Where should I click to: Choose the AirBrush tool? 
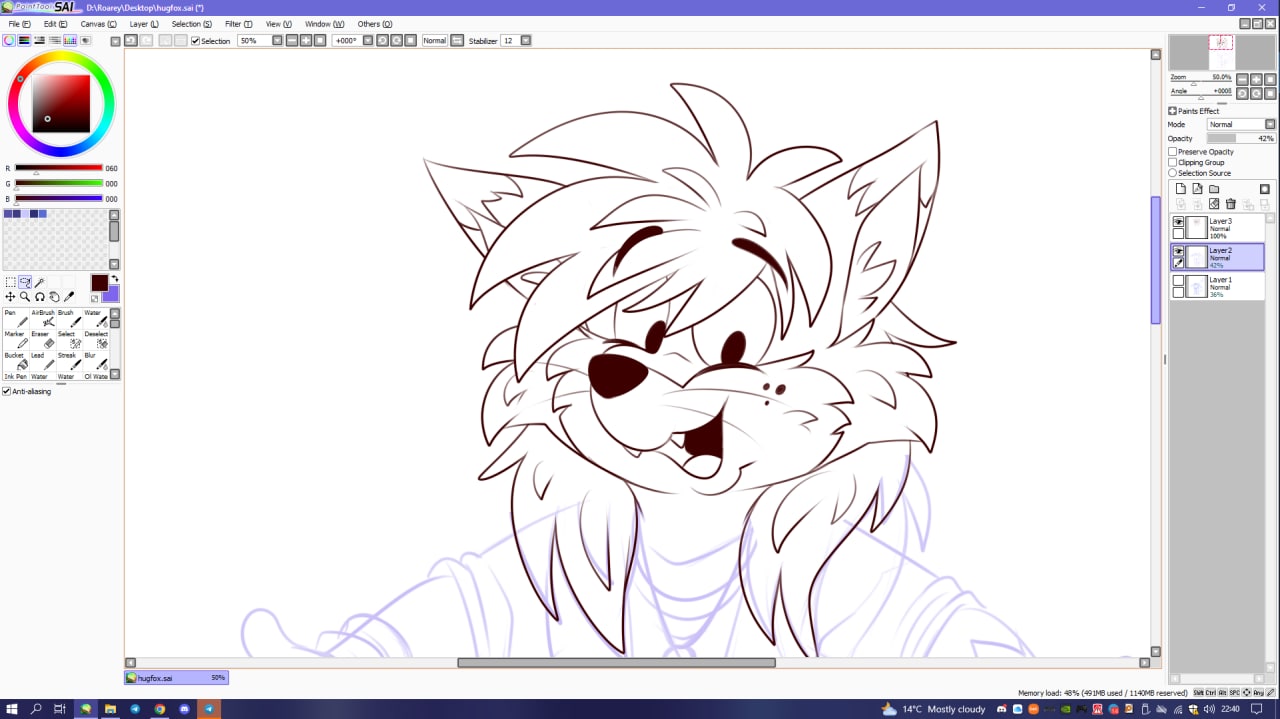tap(48, 322)
